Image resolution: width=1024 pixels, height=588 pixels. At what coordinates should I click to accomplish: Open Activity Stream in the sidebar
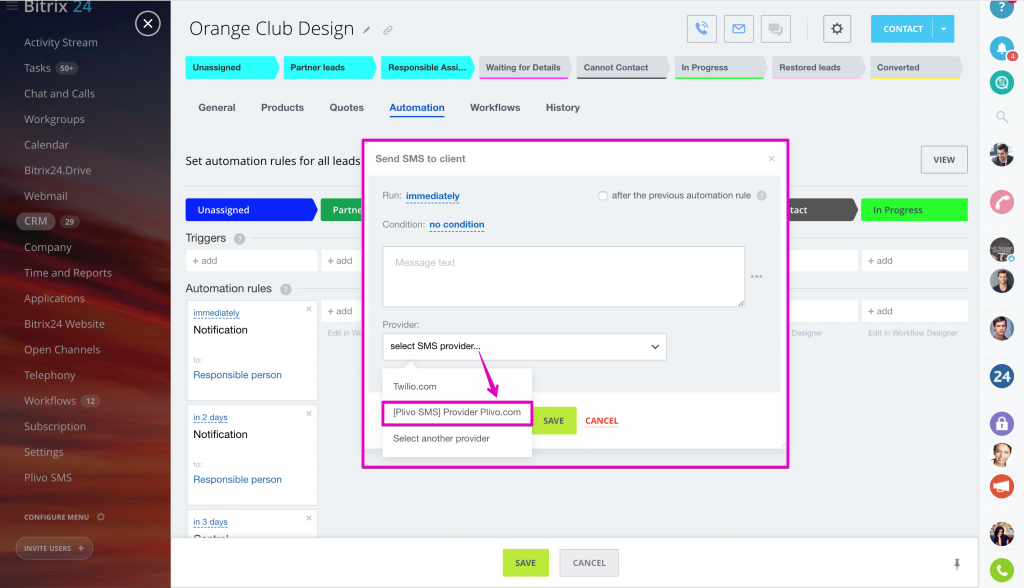(61, 42)
